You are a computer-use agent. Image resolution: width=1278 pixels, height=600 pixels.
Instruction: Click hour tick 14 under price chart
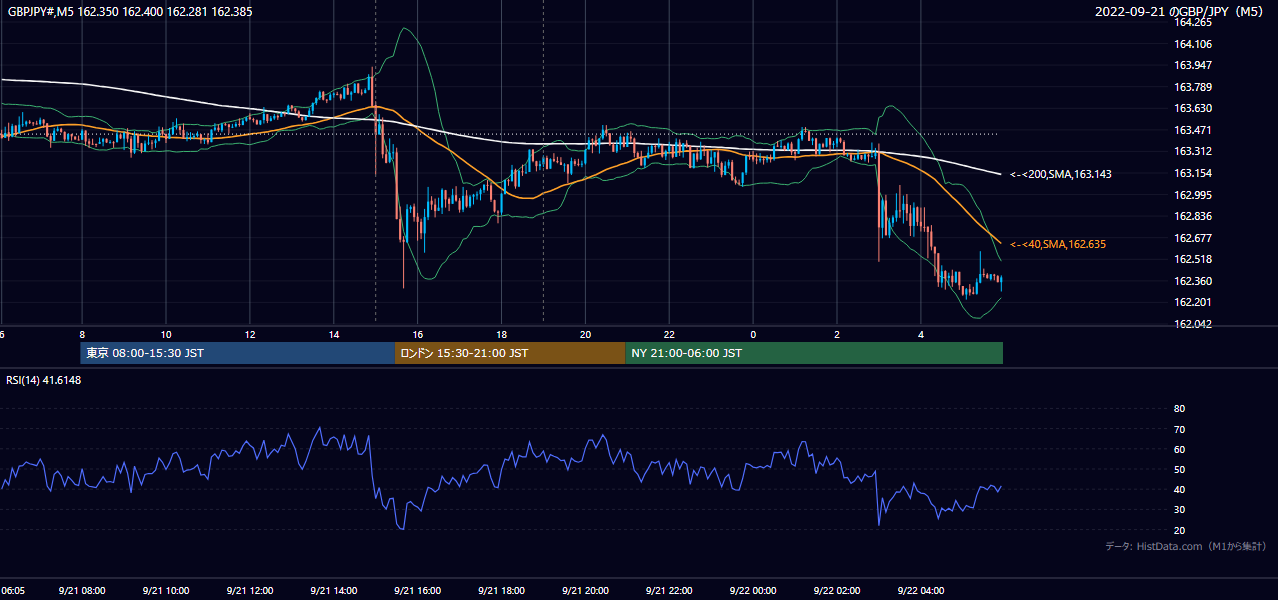(334, 334)
